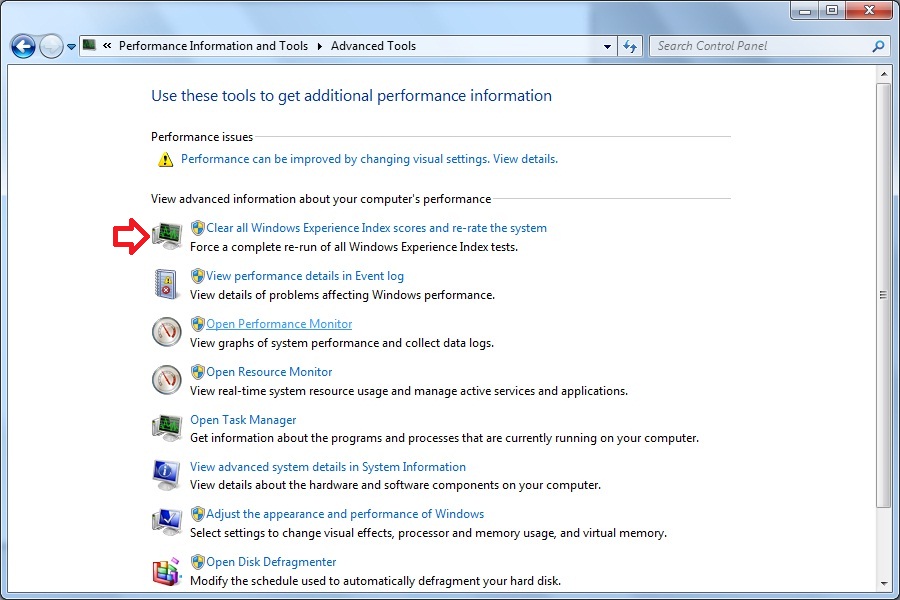Select the Resource Monitor gauge icon
Image resolution: width=900 pixels, height=600 pixels.
tap(166, 379)
